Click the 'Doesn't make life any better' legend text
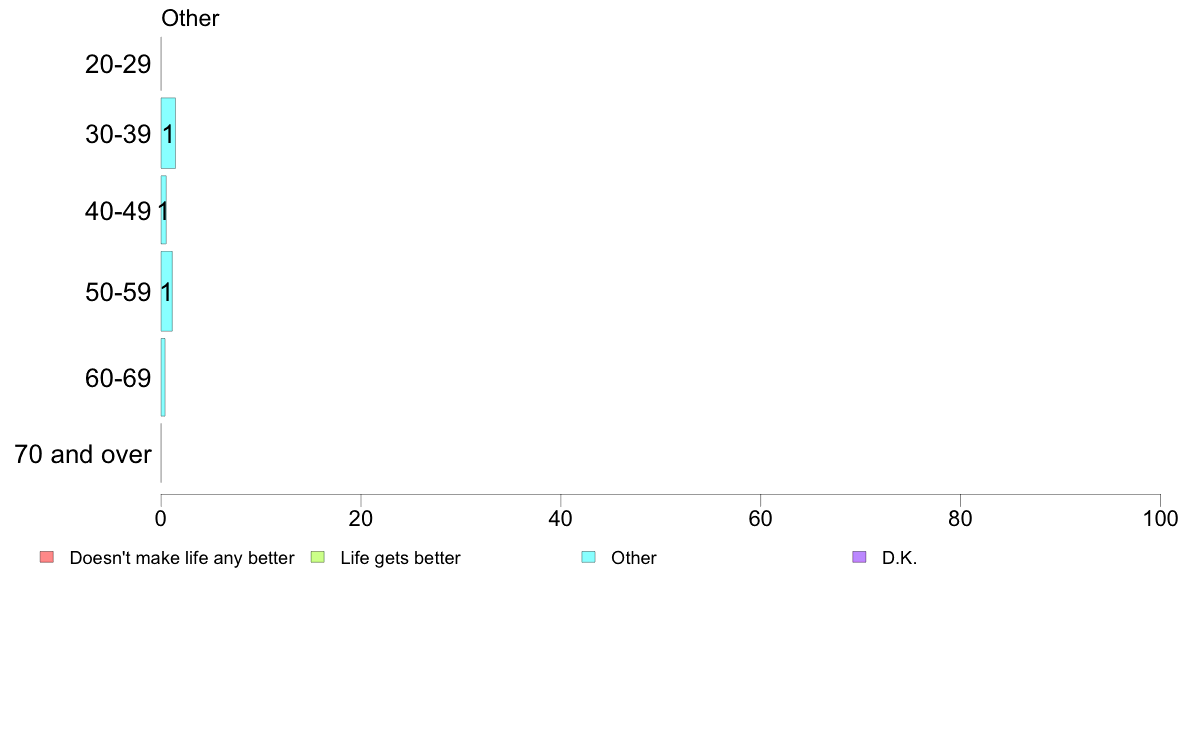Screen dimensions: 1188x736 click(182, 558)
